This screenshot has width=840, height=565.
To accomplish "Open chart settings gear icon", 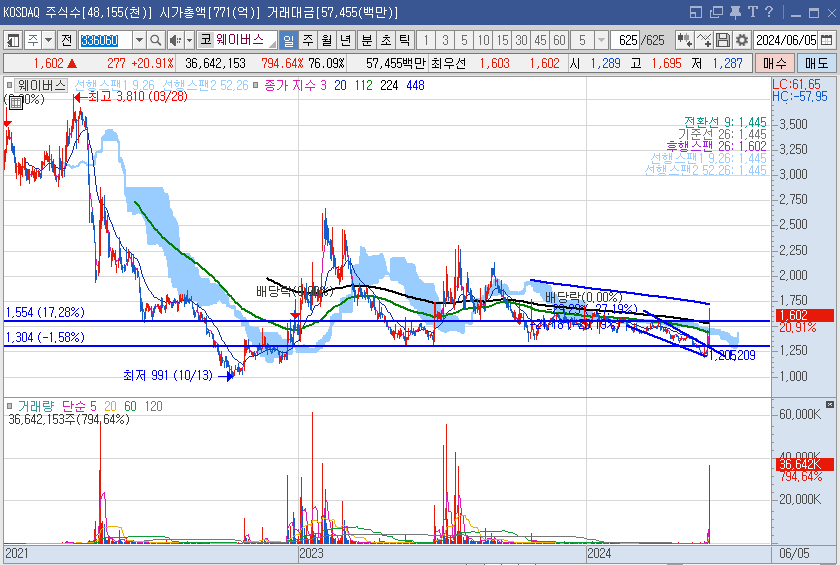I will [x=742, y=40].
